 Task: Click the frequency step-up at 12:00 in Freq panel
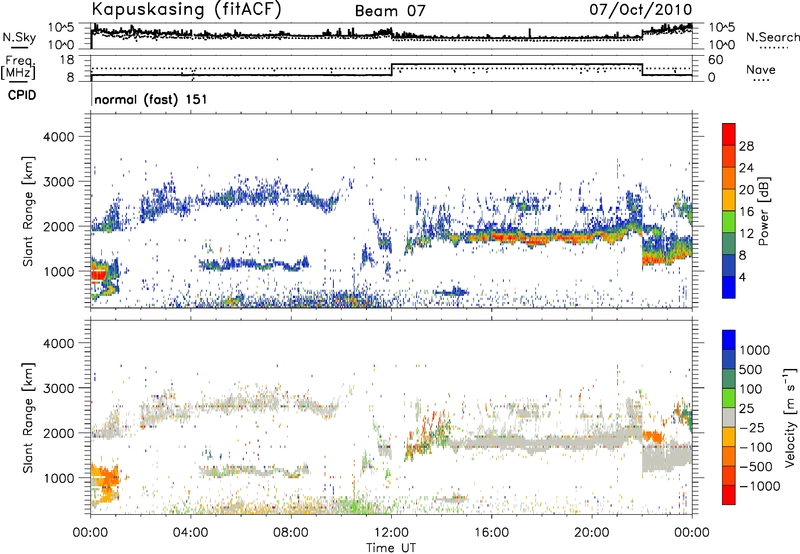[392, 70]
